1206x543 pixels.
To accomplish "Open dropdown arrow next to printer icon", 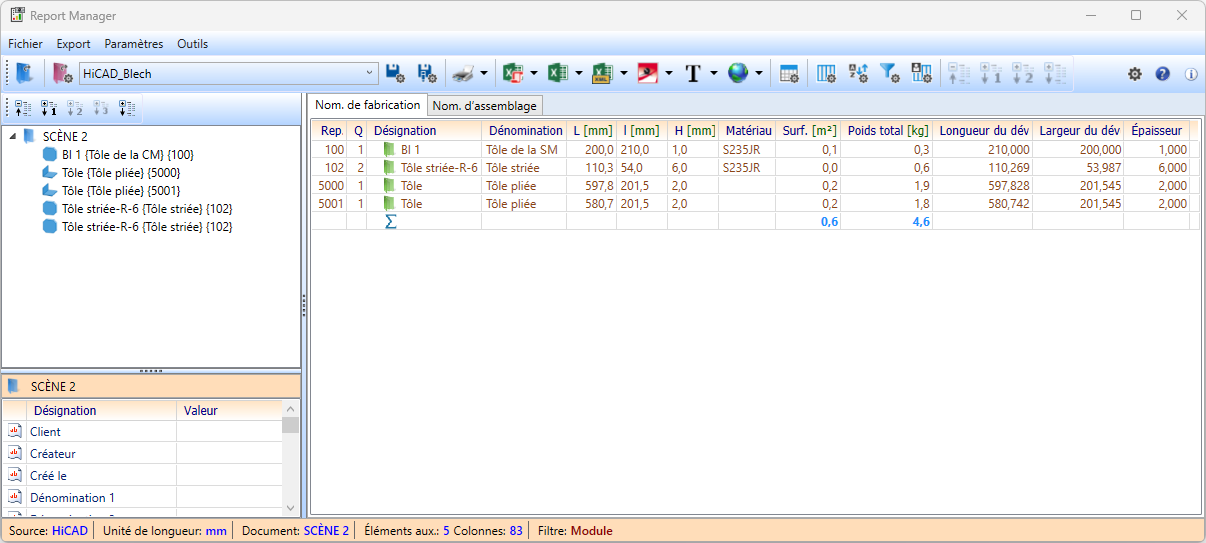I will coord(484,73).
